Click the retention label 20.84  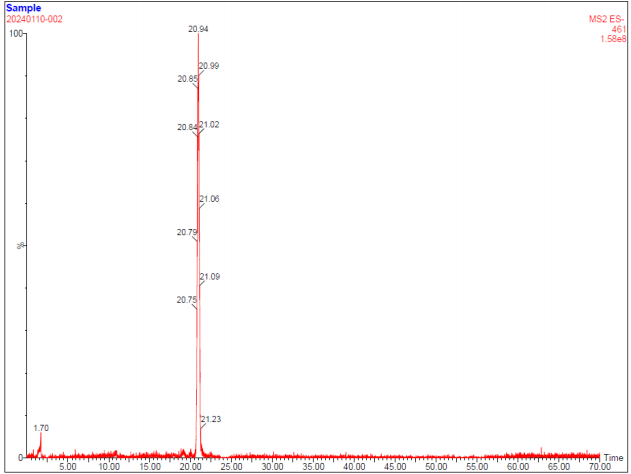187,127
